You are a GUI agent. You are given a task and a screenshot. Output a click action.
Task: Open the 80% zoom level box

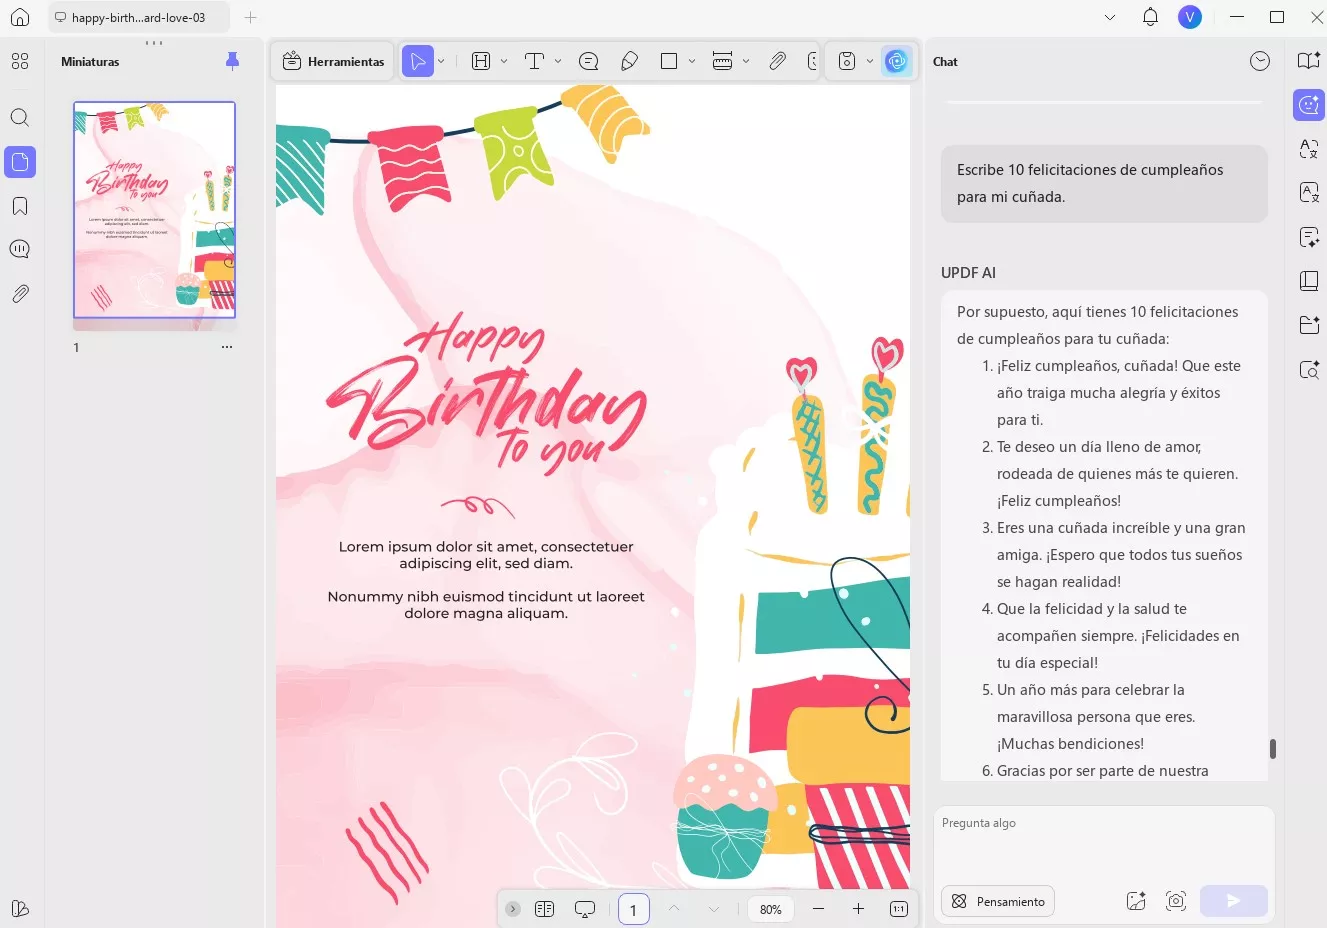(x=771, y=909)
